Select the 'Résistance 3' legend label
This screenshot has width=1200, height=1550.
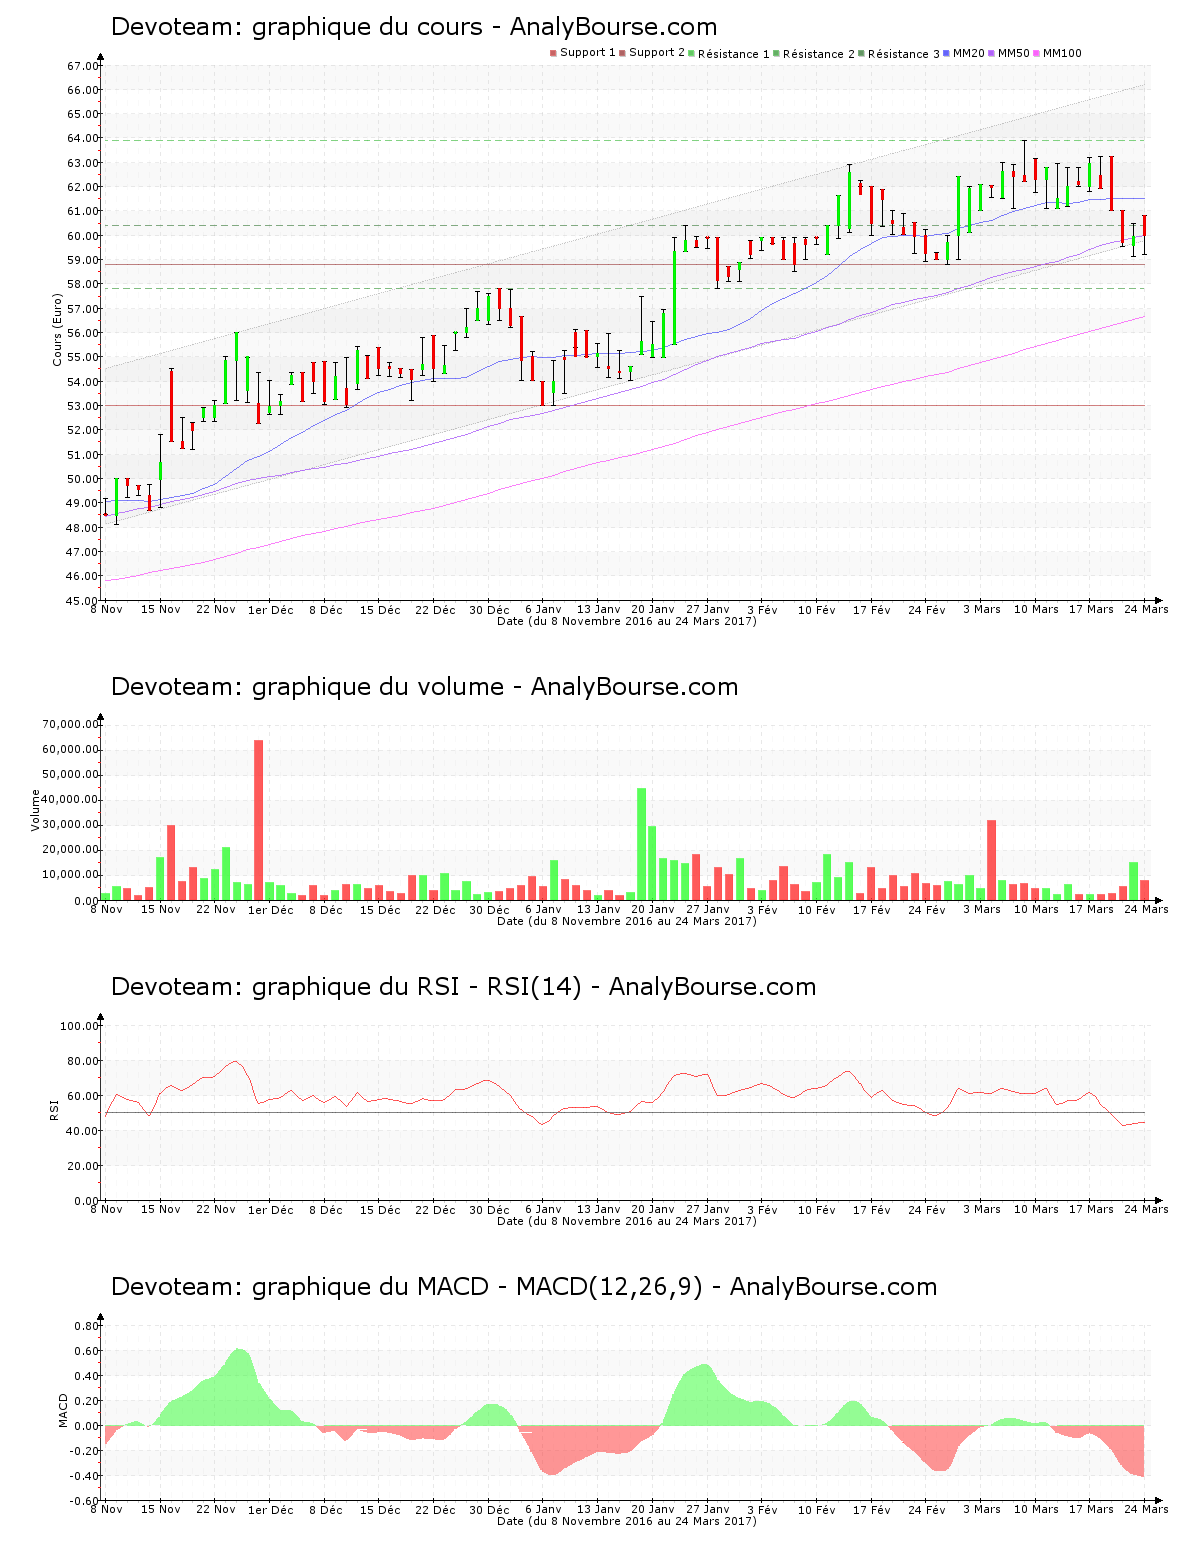904,53
